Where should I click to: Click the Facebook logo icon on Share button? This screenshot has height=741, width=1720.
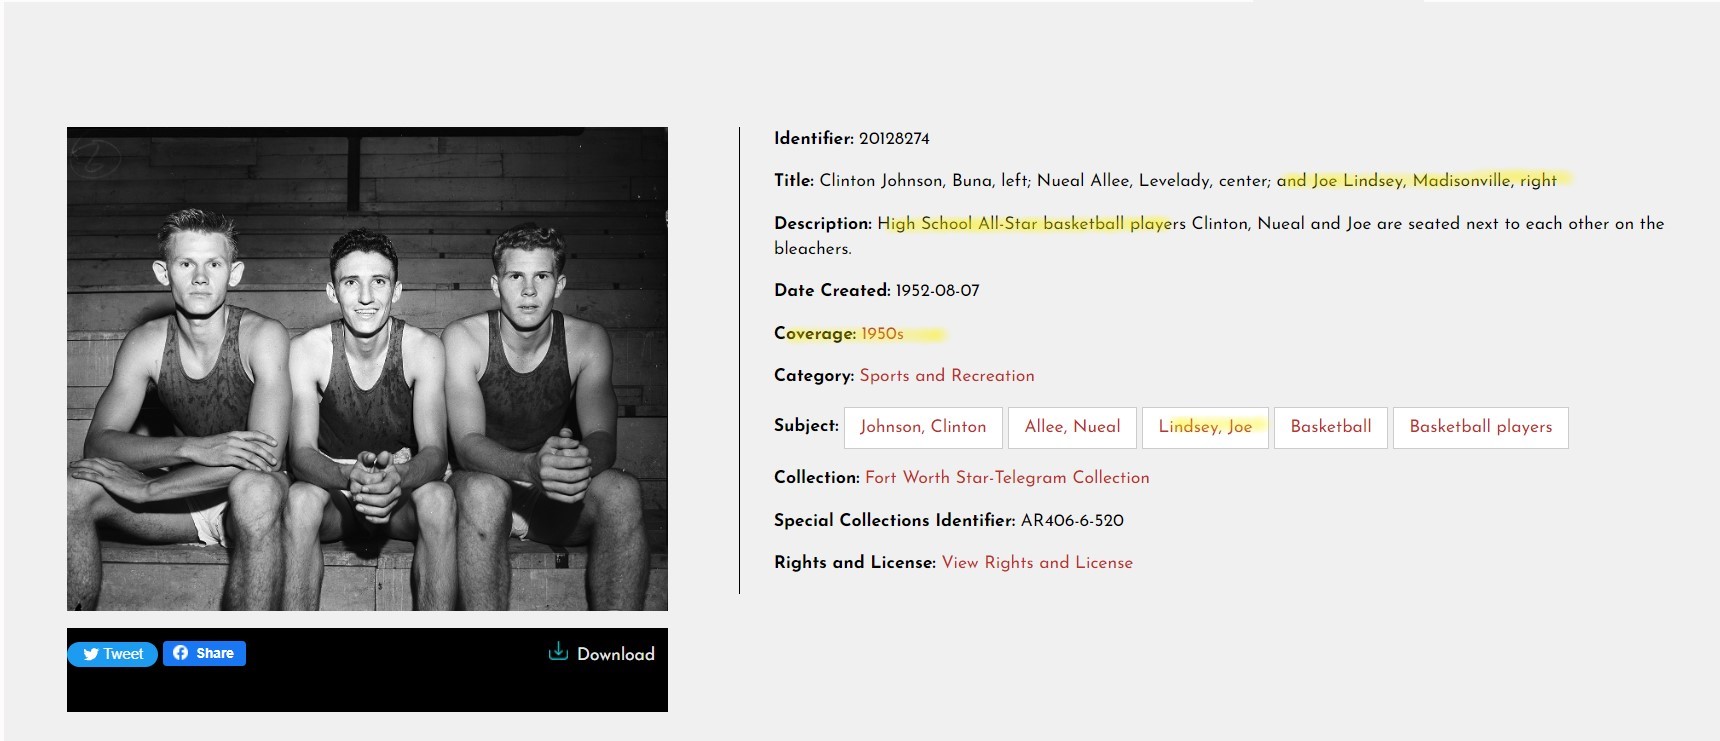point(180,653)
